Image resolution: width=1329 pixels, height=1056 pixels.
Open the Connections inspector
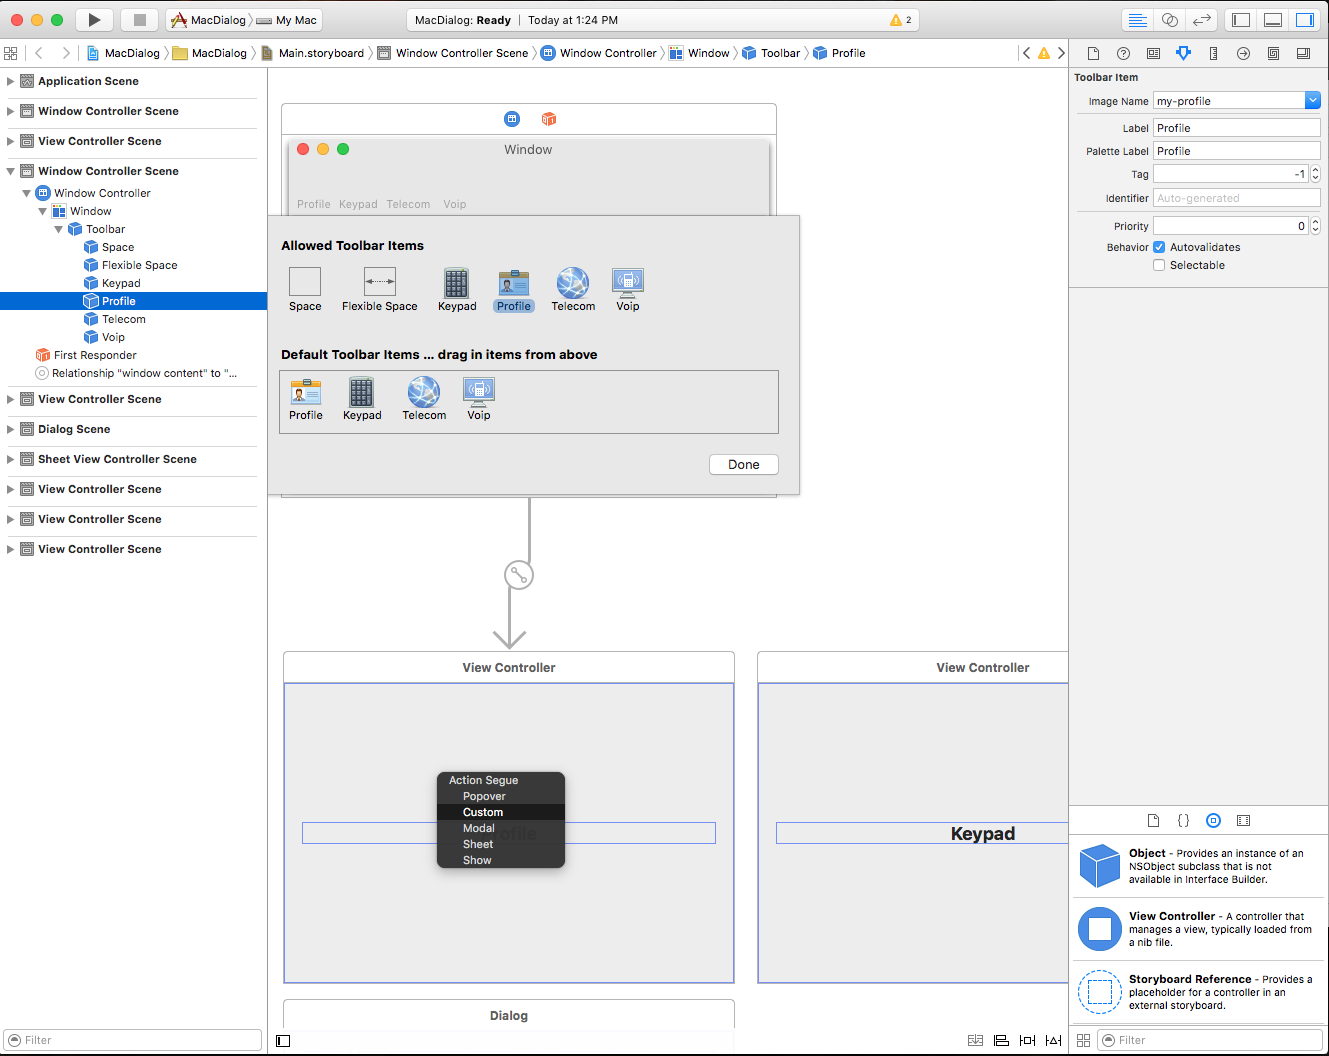1243,52
